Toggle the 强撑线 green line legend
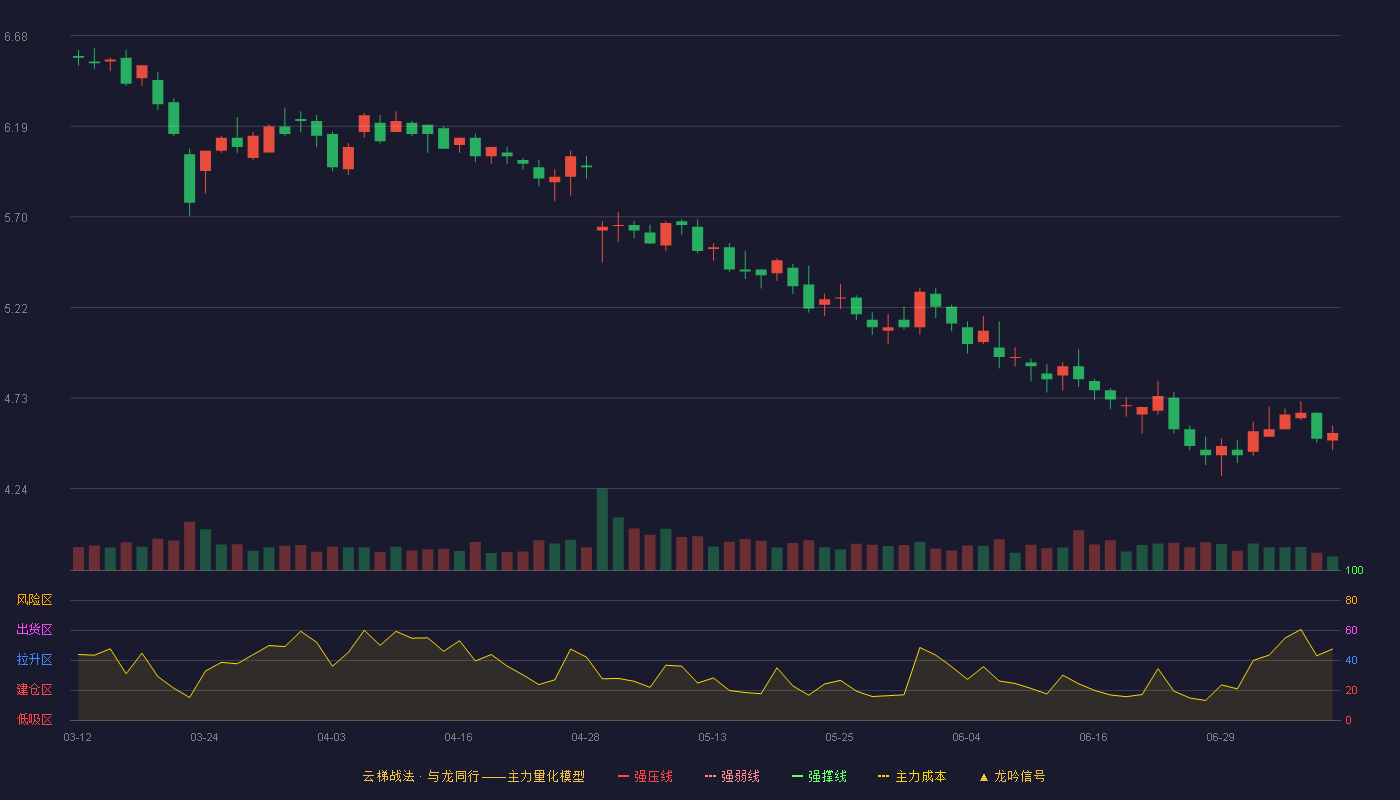Image resolution: width=1400 pixels, height=800 pixels. [x=819, y=776]
